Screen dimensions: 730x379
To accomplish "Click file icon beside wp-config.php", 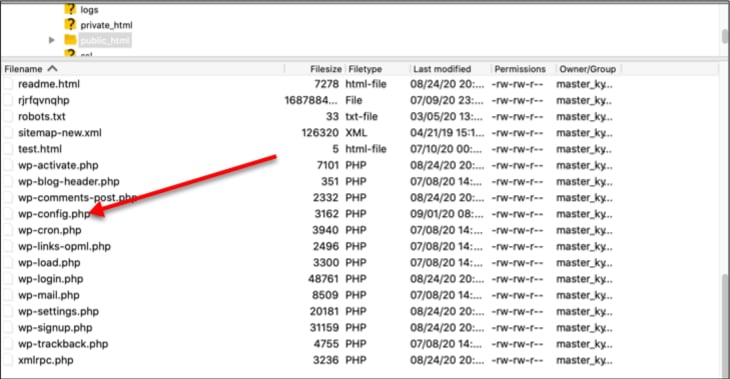I will coord(8,214).
